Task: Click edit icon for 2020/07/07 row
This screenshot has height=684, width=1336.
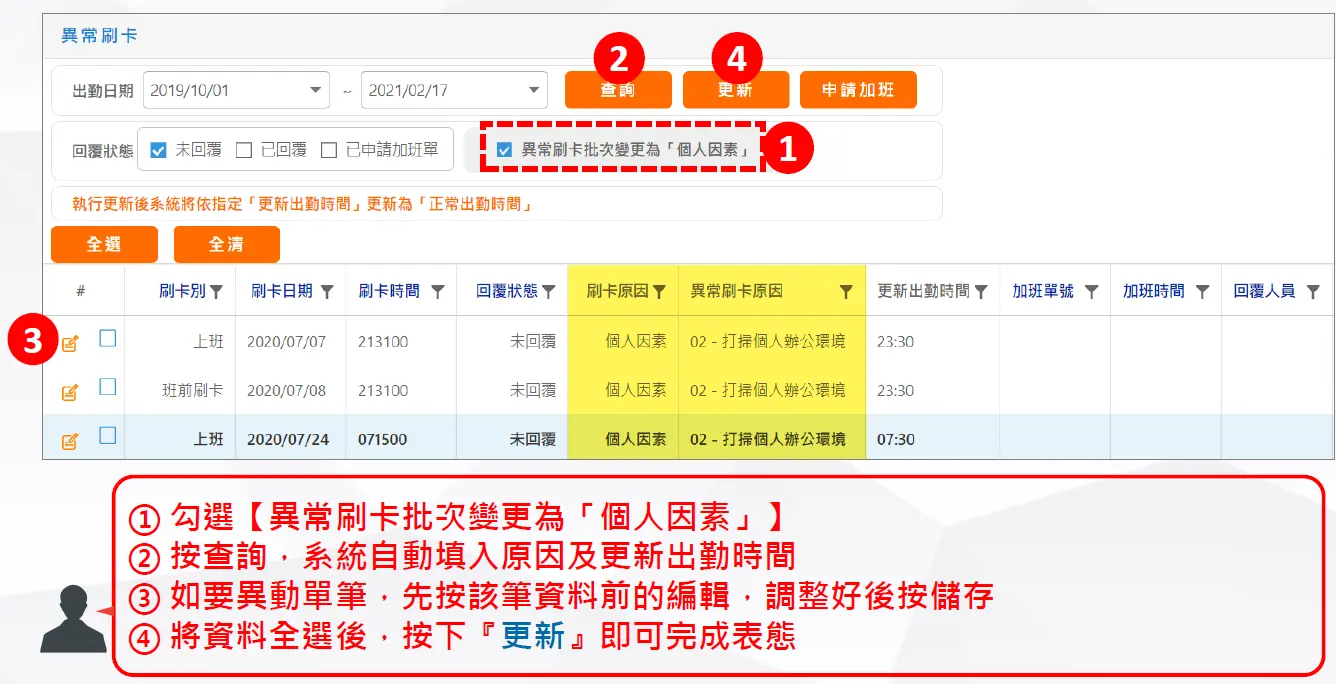Action: (x=70, y=344)
